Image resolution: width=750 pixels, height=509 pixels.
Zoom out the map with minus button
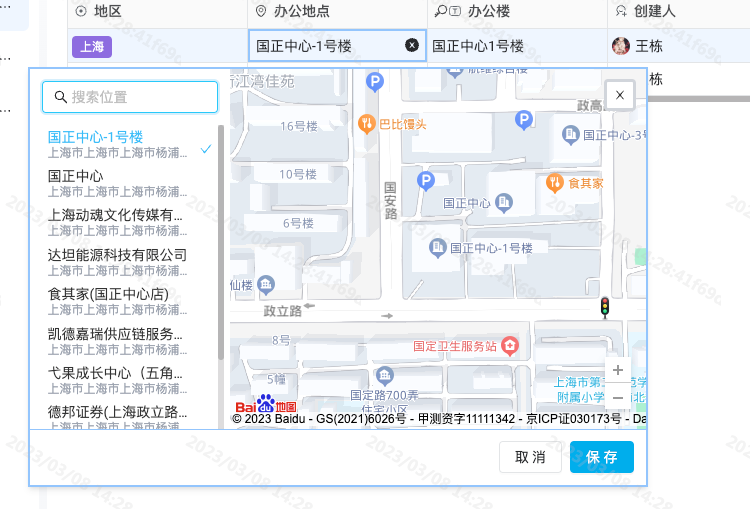click(x=618, y=398)
